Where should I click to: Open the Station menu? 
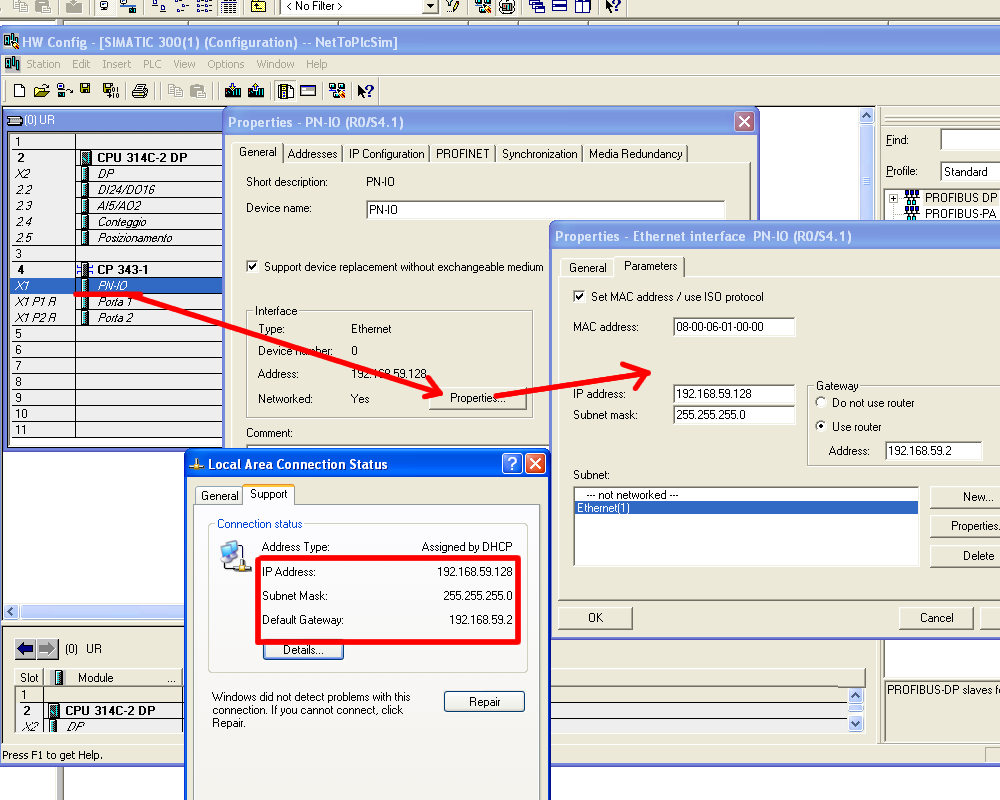coord(43,64)
